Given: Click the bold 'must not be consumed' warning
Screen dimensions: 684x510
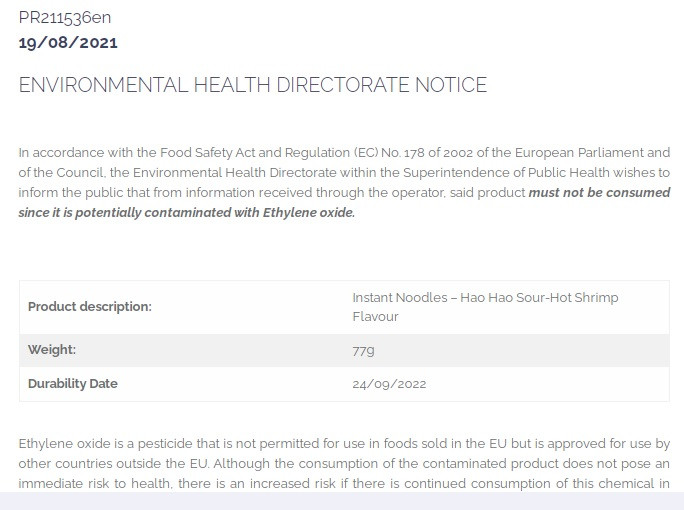Looking at the screenshot, I should tap(599, 192).
